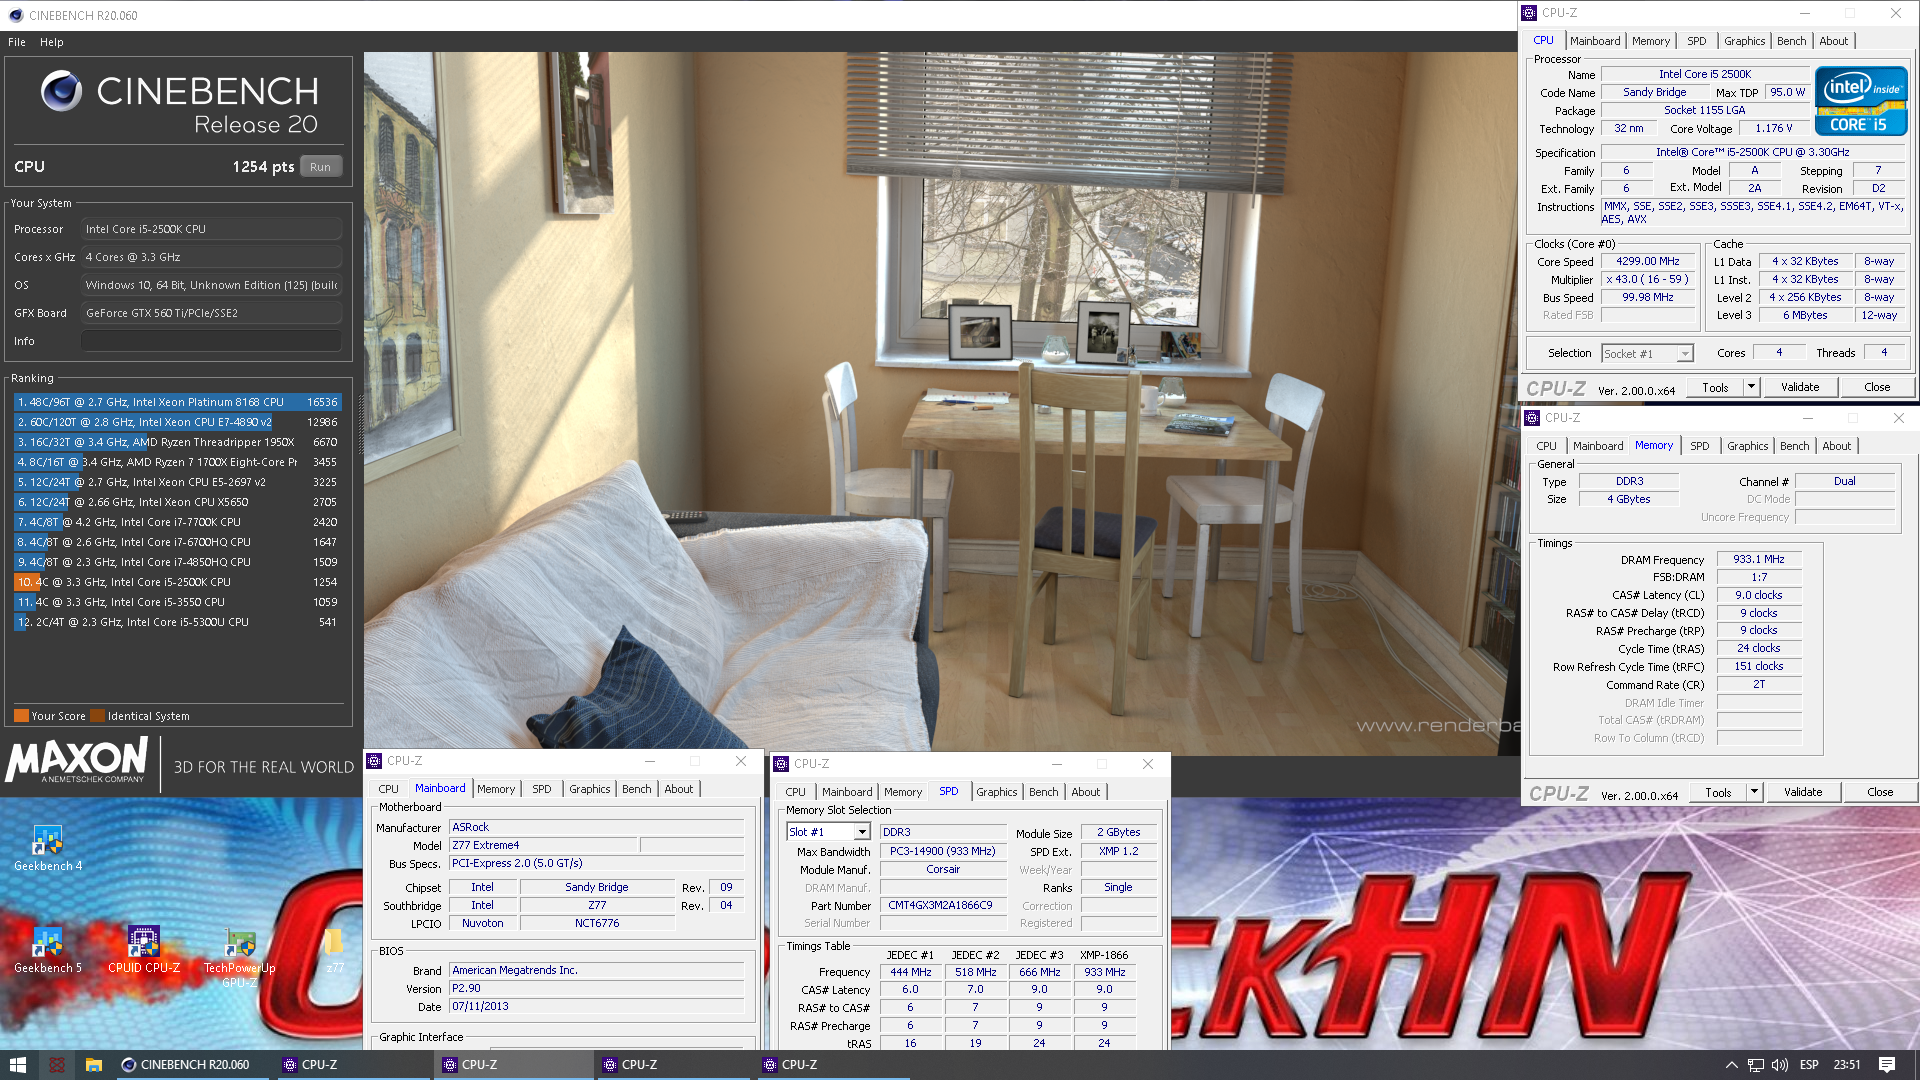Click the CPU-Z icon in Mainboard window title
The height and width of the screenshot is (1080, 1920).
click(375, 761)
